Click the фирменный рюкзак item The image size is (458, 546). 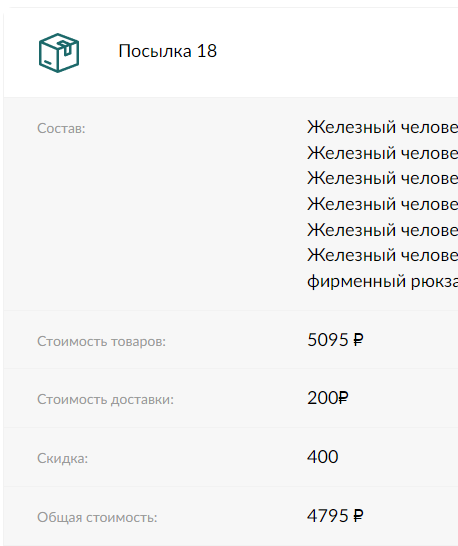[382, 281]
